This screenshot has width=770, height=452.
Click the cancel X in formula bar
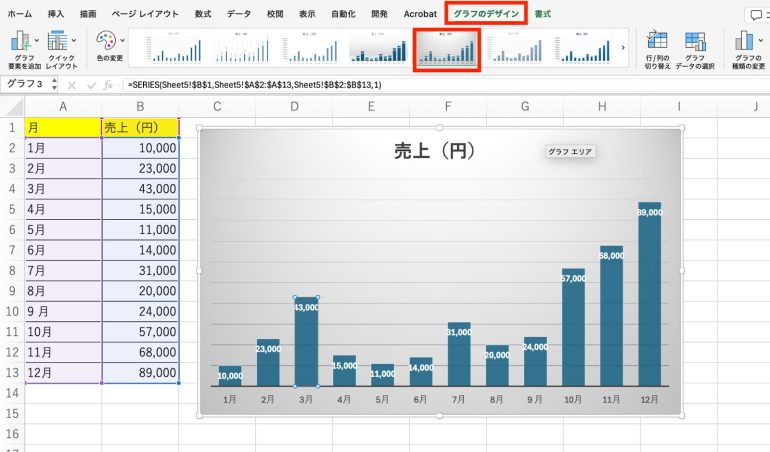click(x=72, y=85)
